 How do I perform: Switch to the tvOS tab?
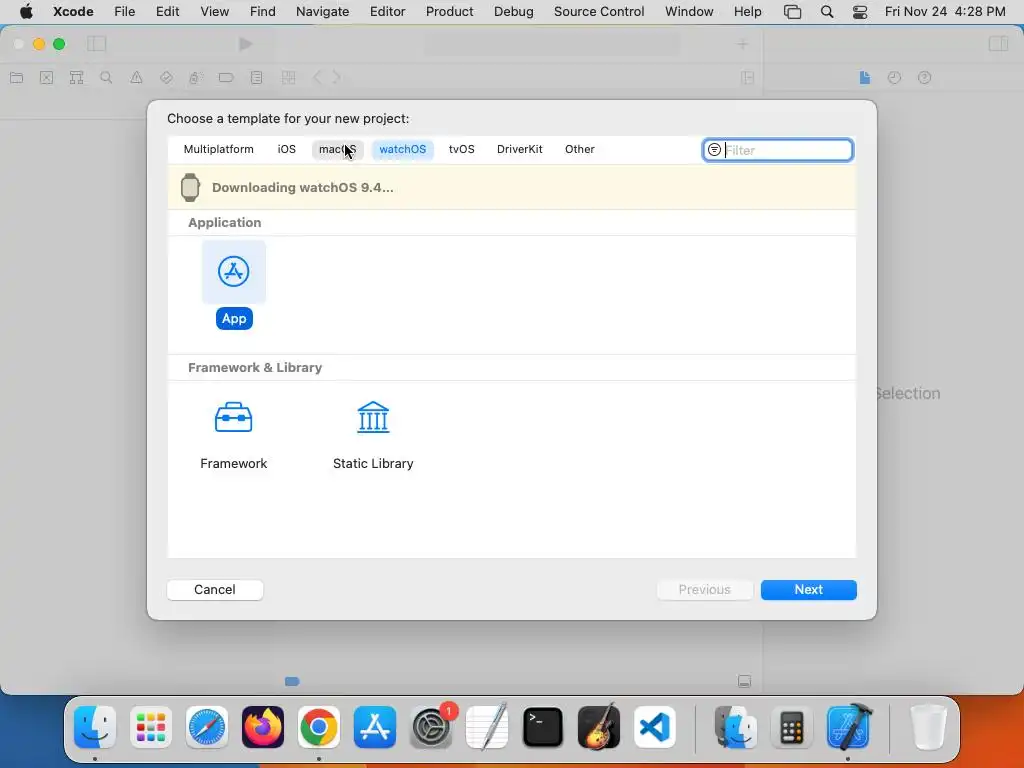click(x=462, y=149)
